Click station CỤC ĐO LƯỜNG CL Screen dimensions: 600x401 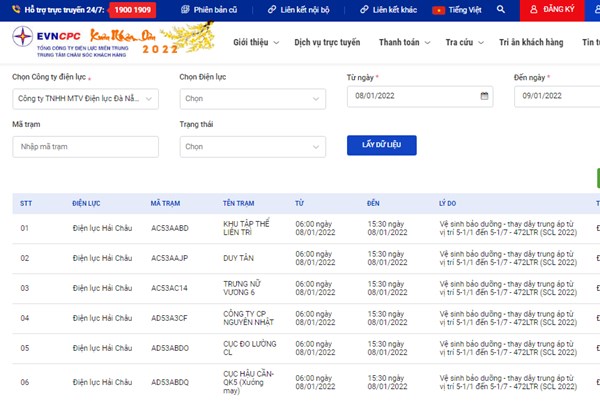click(249, 348)
